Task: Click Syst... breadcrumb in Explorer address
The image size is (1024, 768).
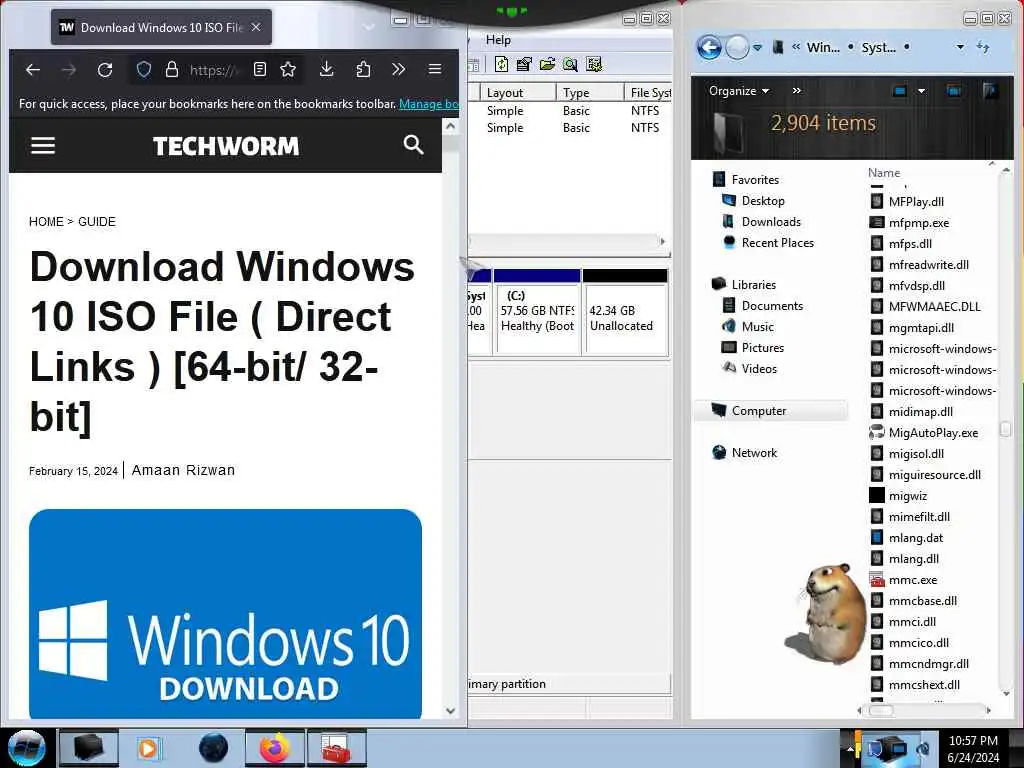Action: [878, 47]
